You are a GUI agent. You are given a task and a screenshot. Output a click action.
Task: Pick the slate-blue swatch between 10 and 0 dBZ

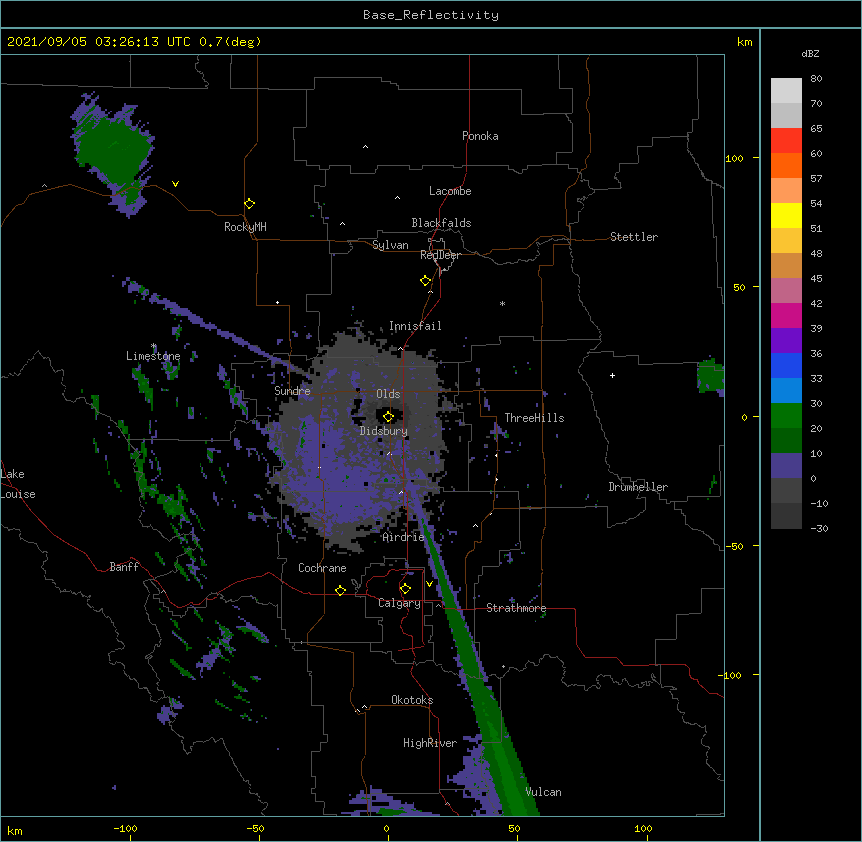click(x=786, y=466)
